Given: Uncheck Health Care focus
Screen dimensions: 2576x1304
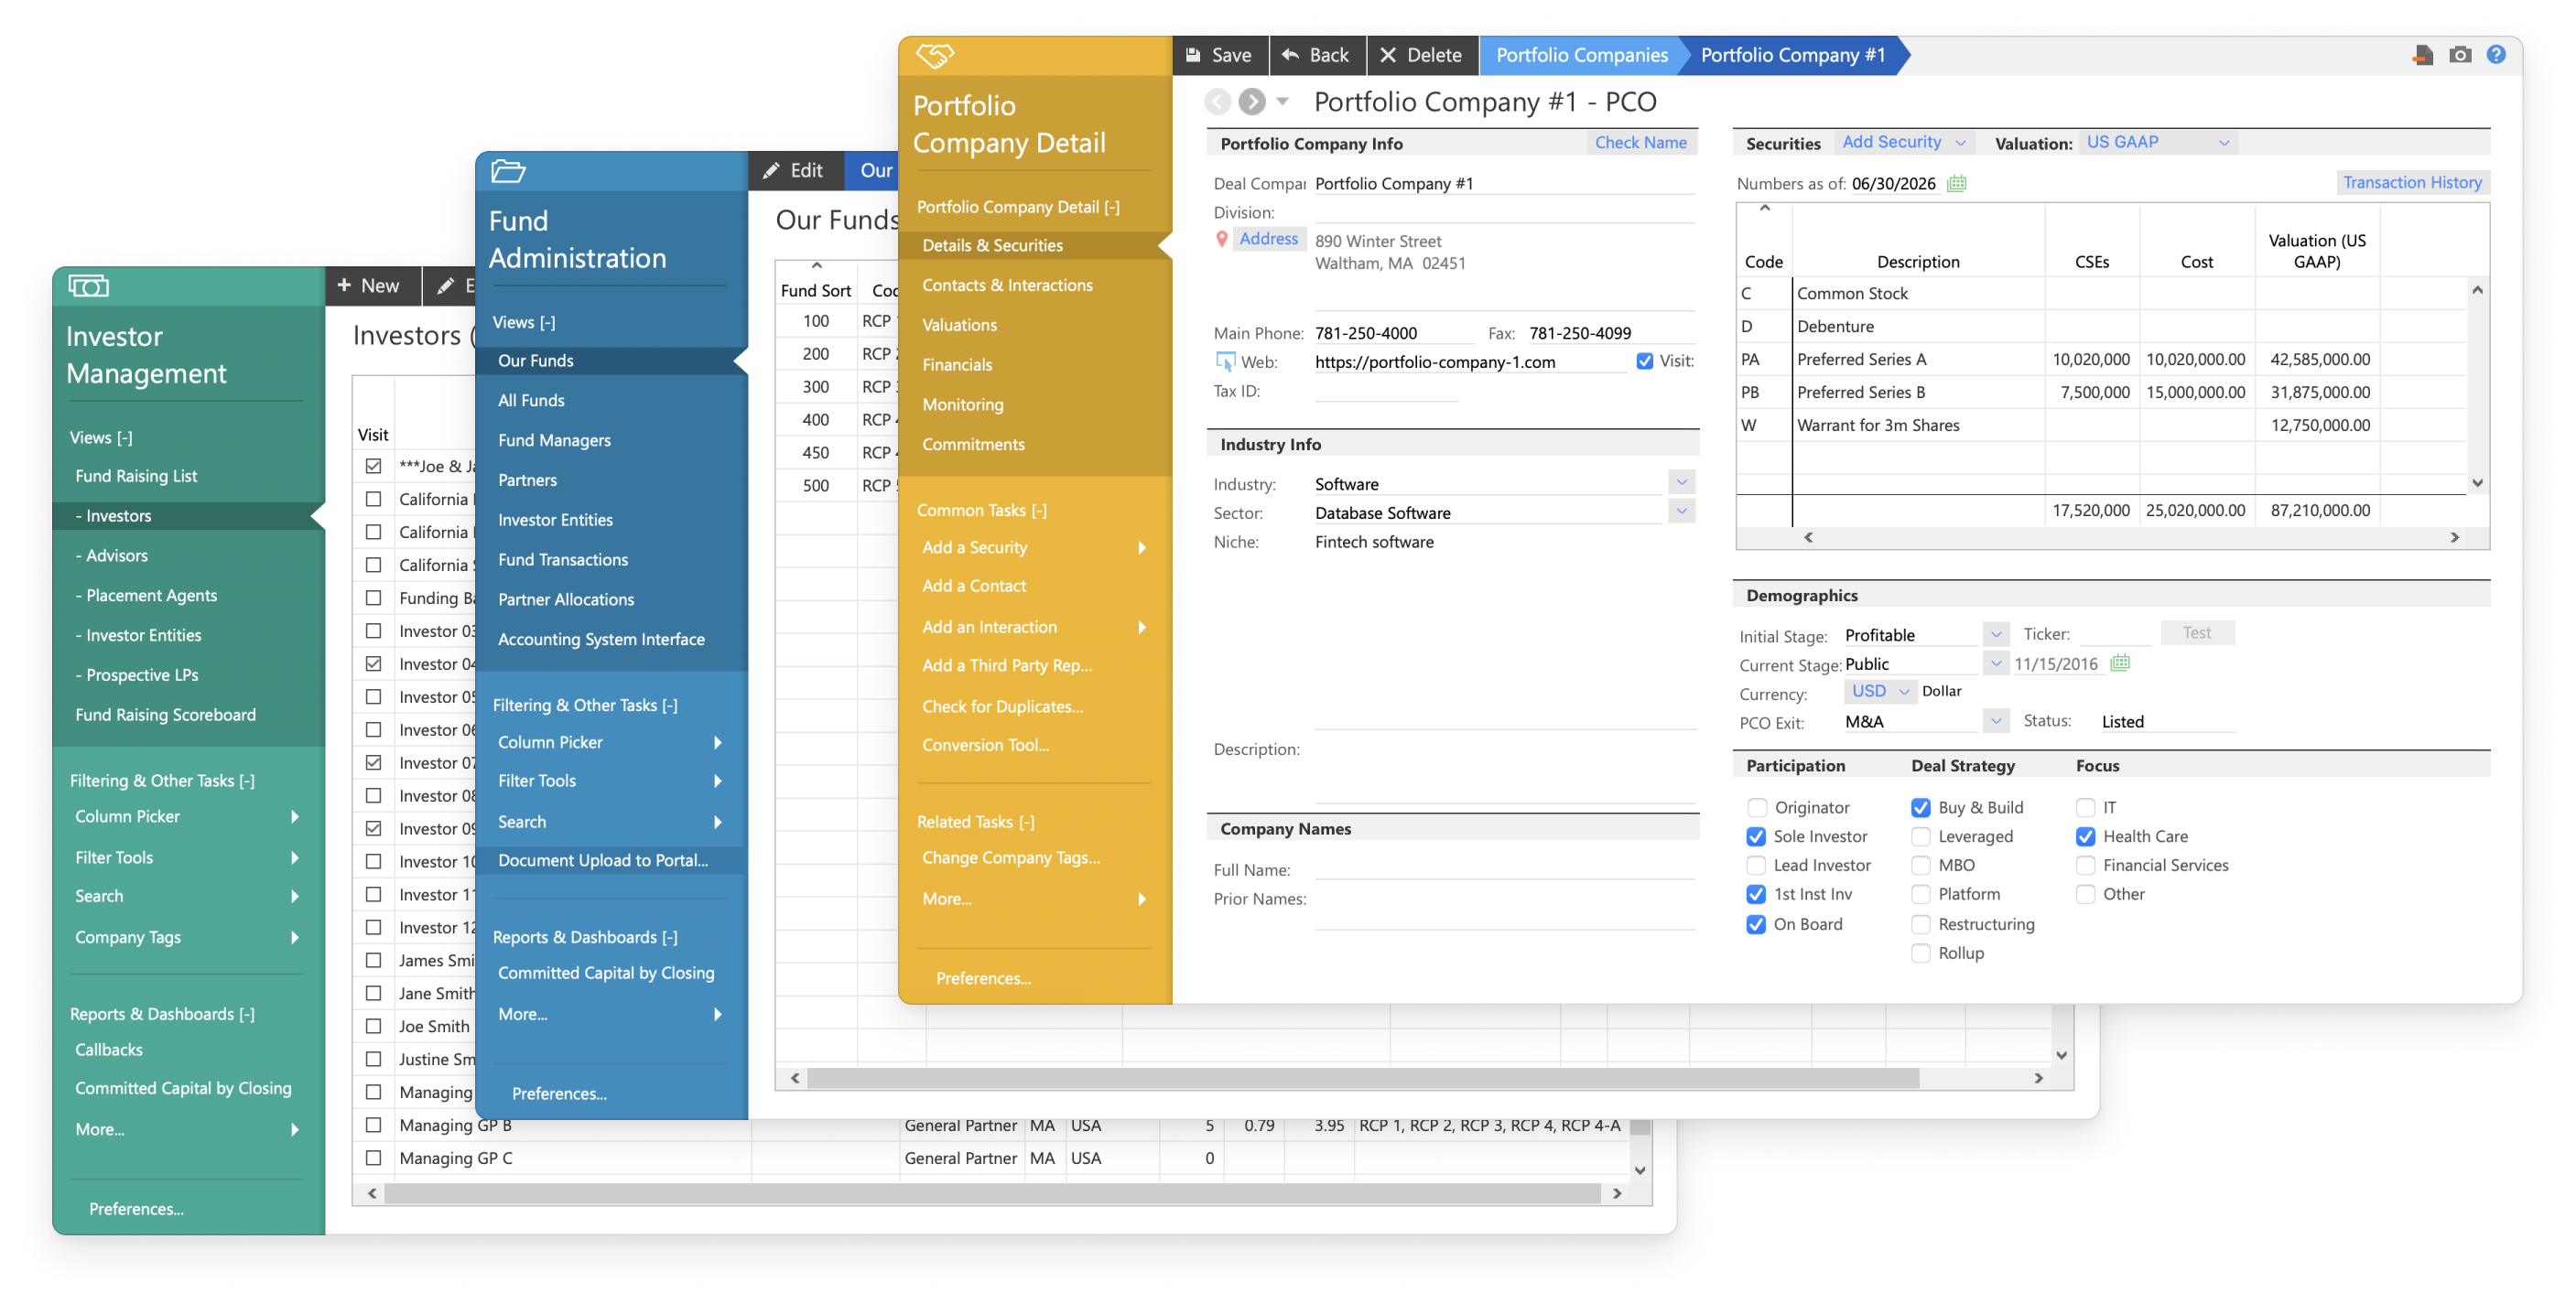Looking at the screenshot, I should pos(2085,836).
